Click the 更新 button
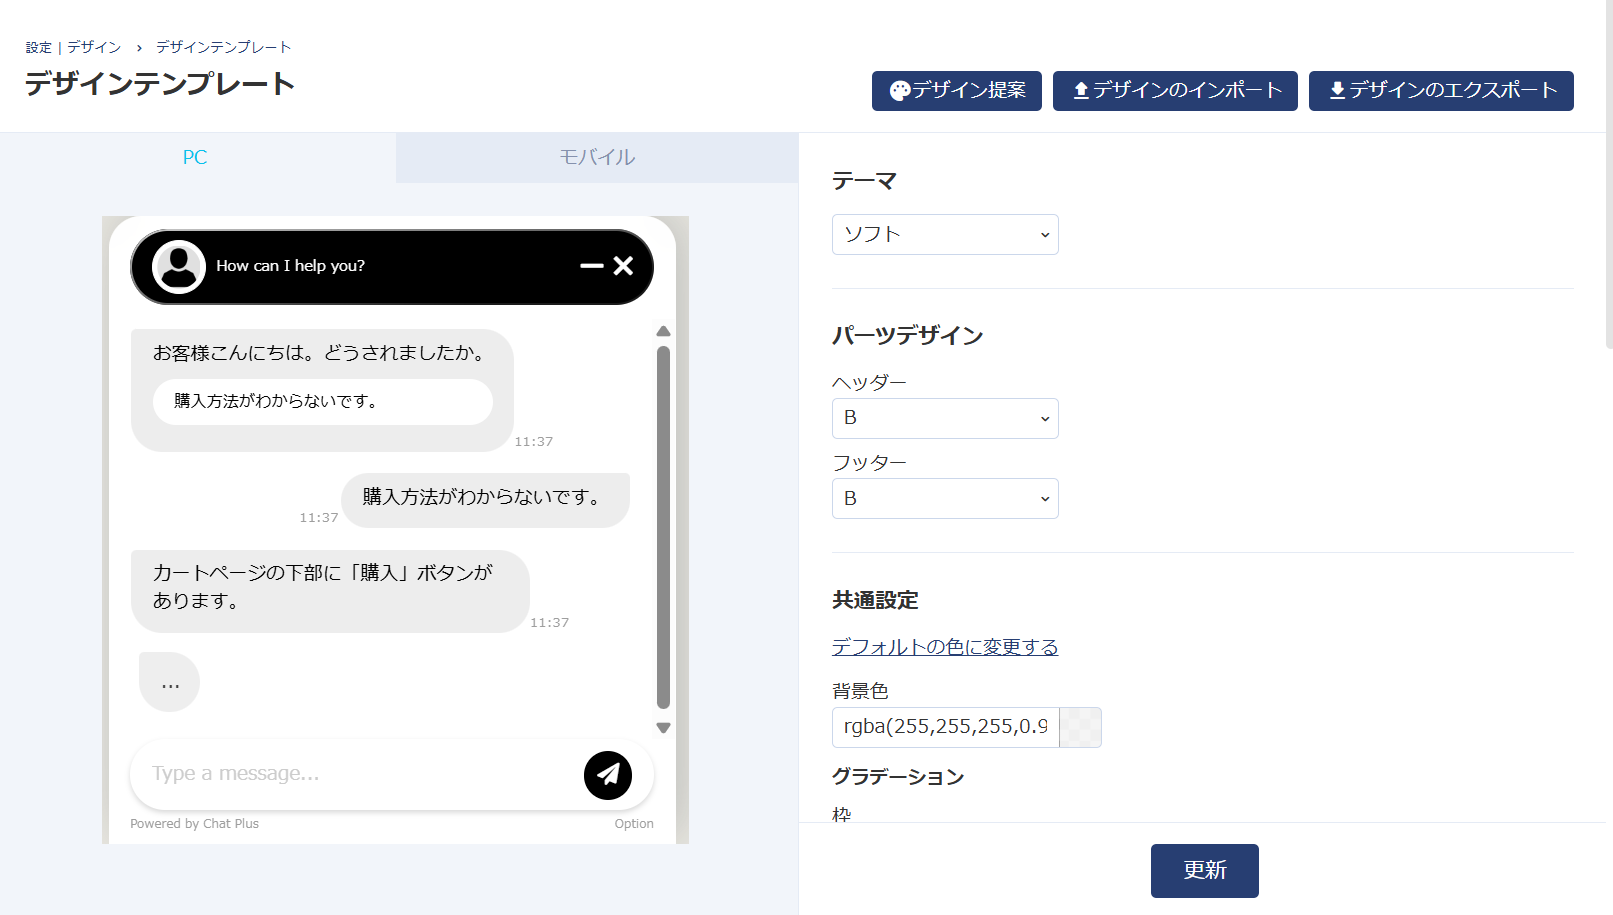The height and width of the screenshot is (915, 1613). pyautogui.click(x=1204, y=871)
